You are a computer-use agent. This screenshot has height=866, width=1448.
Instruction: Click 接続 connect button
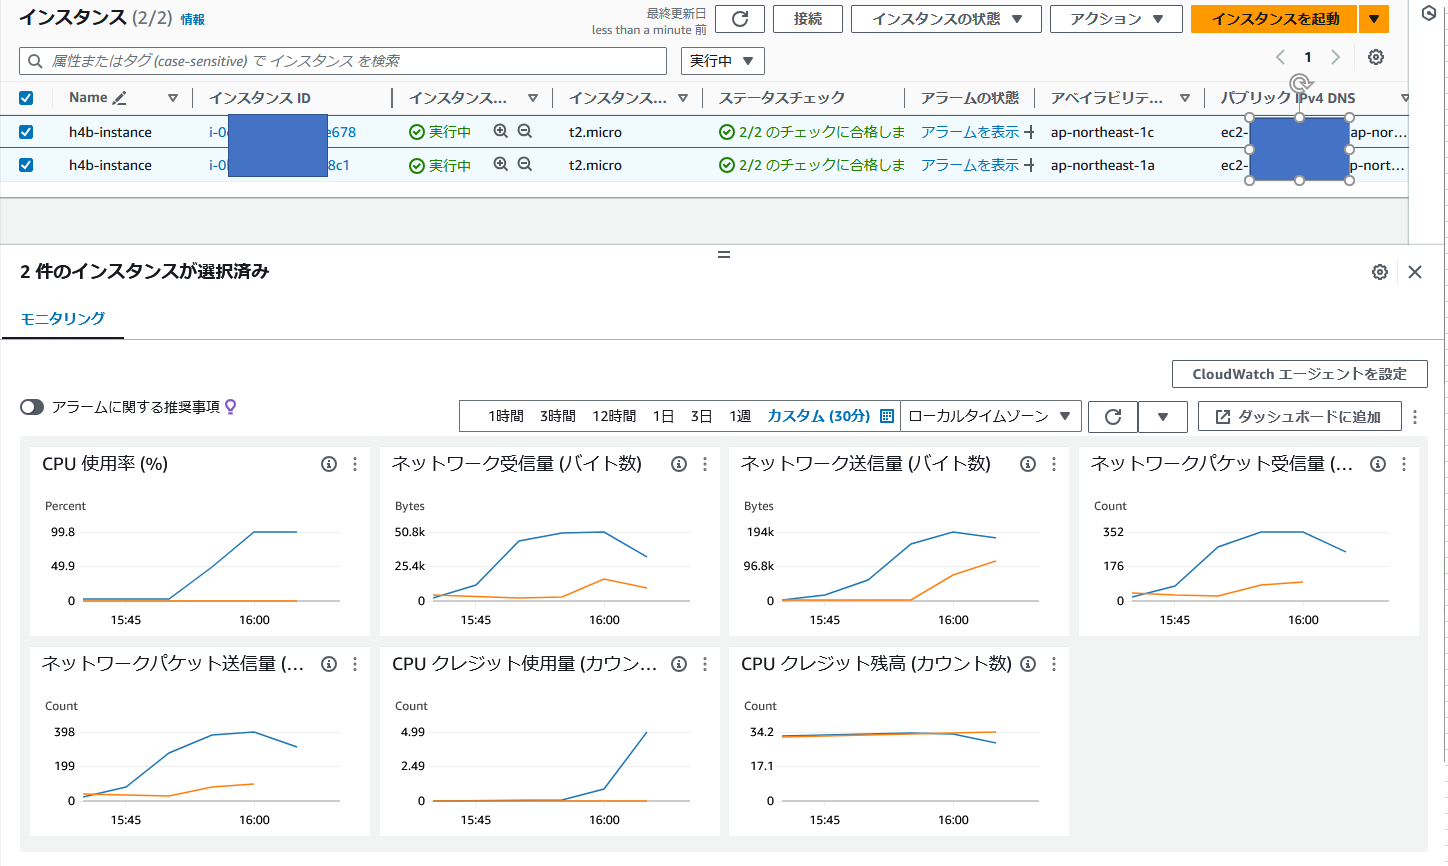pyautogui.click(x=808, y=19)
